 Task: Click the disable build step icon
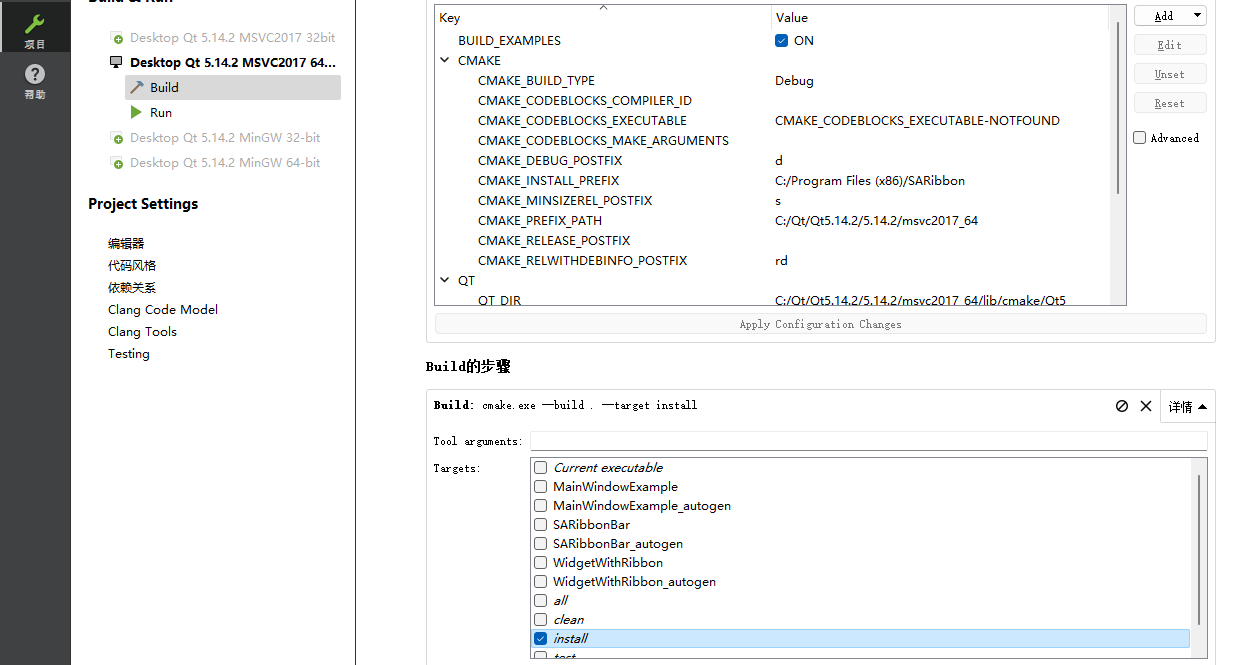pyautogui.click(x=1123, y=406)
